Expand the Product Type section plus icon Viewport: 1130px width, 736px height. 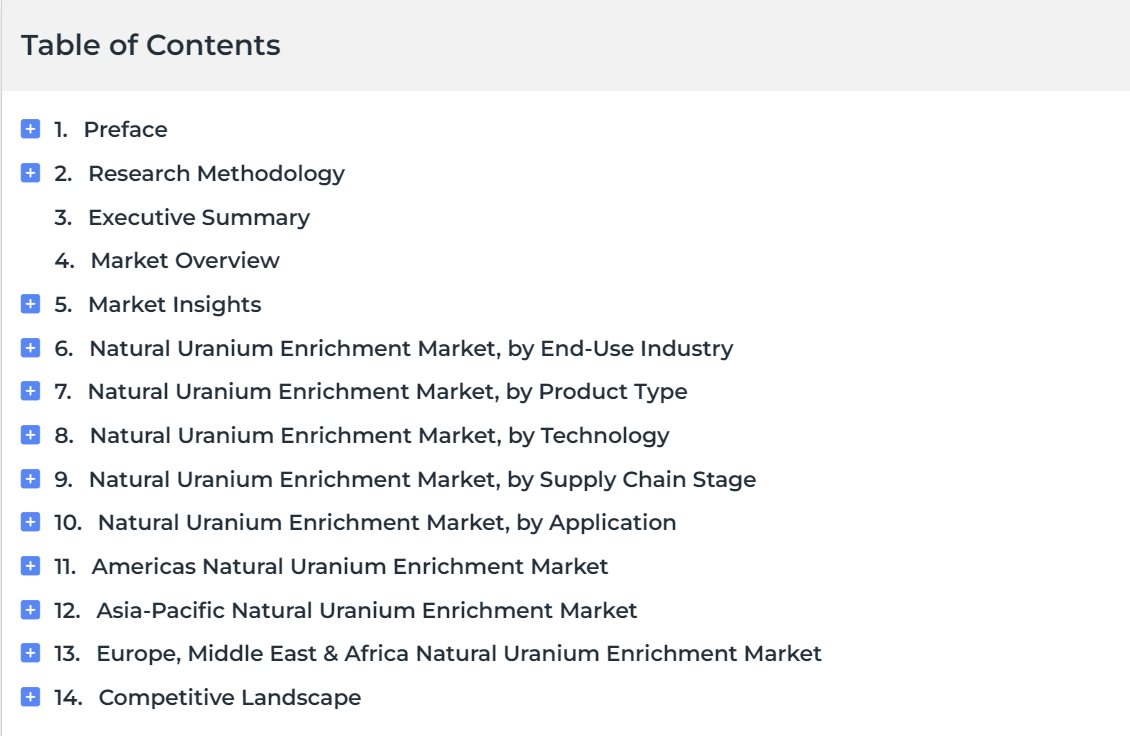coord(30,391)
